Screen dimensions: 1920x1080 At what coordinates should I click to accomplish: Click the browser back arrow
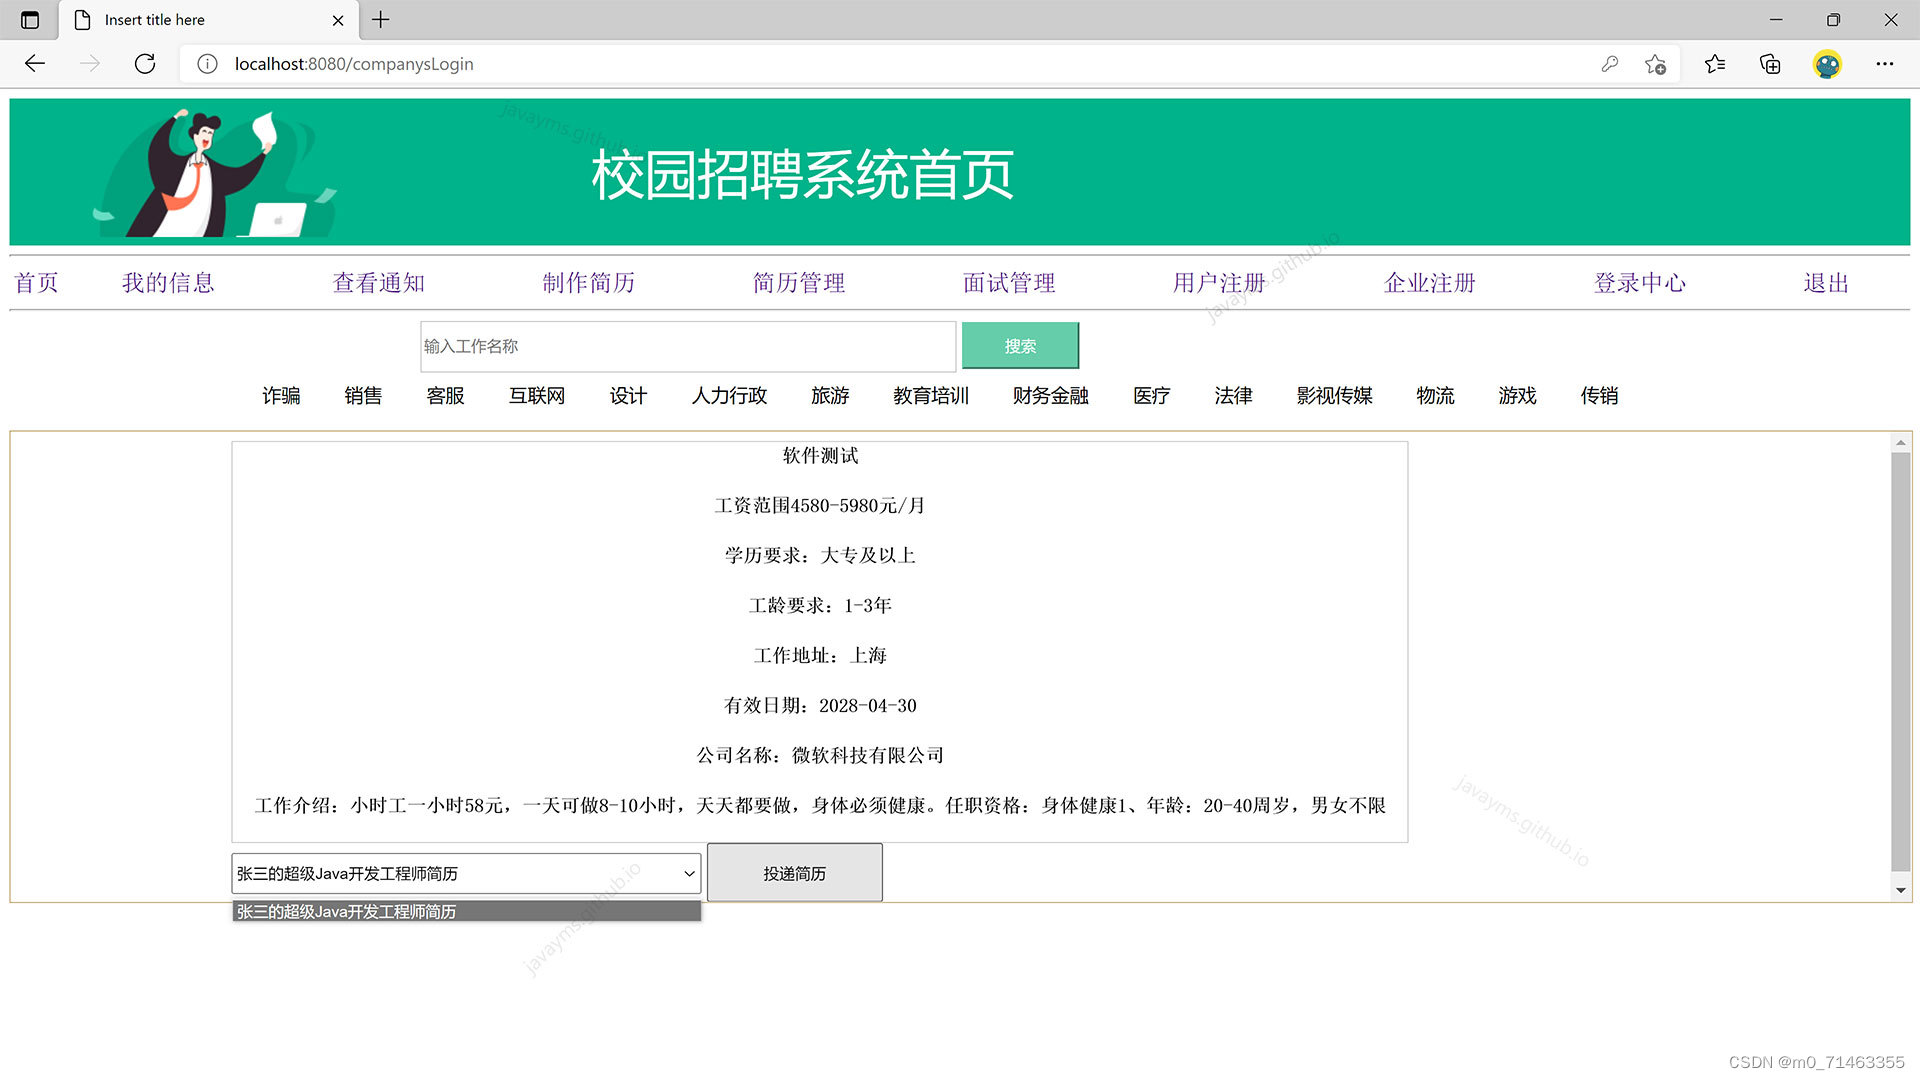tap(35, 64)
